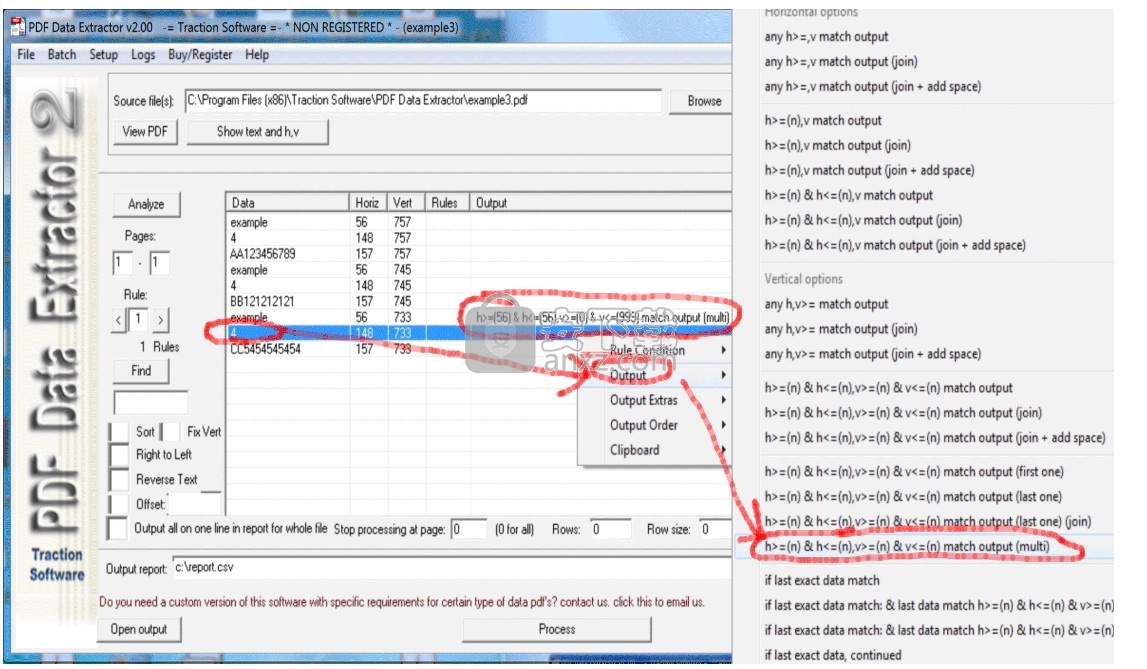Enable Right to Left checkbox

119,455
